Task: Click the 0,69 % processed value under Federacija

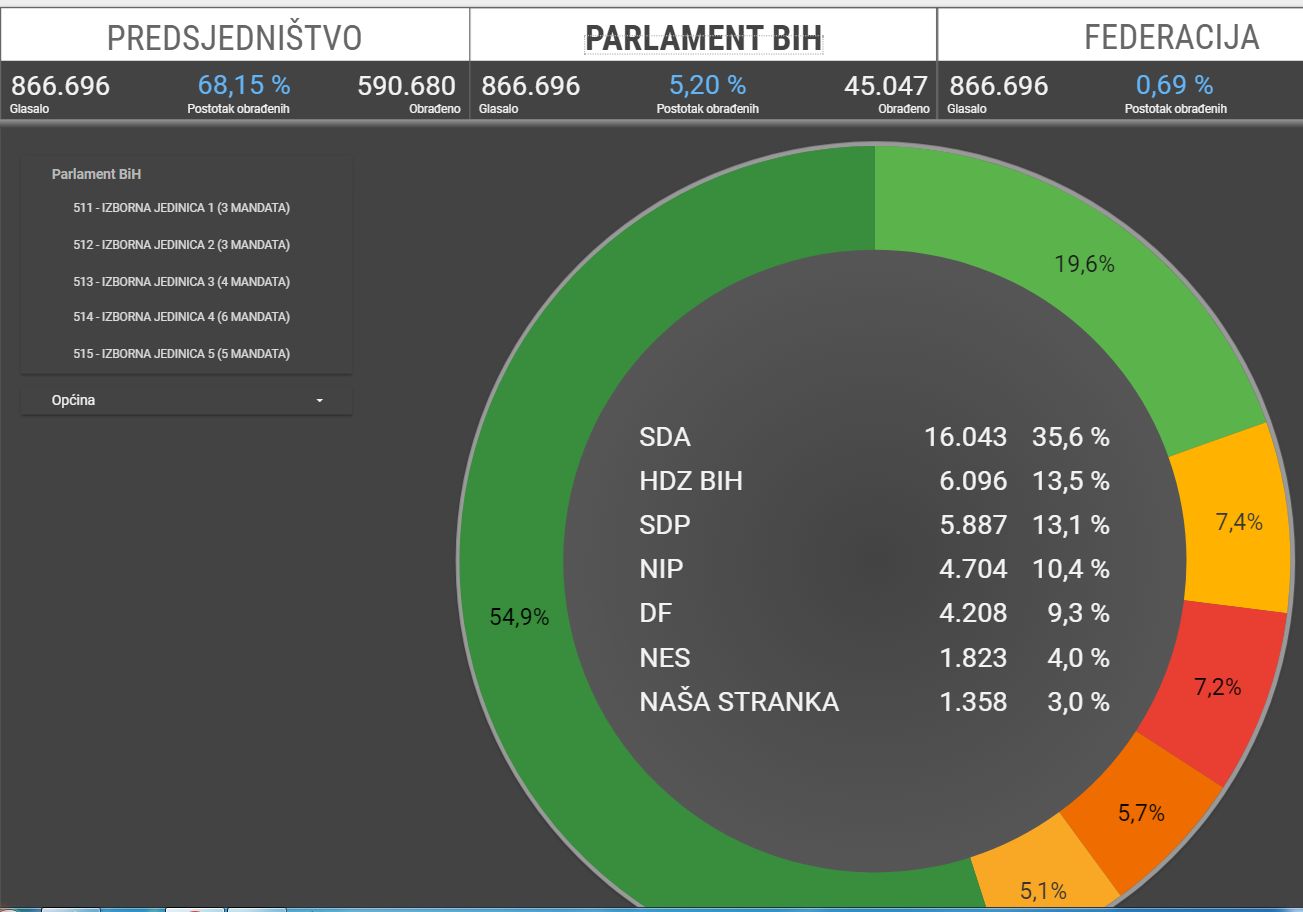Action: click(1175, 85)
